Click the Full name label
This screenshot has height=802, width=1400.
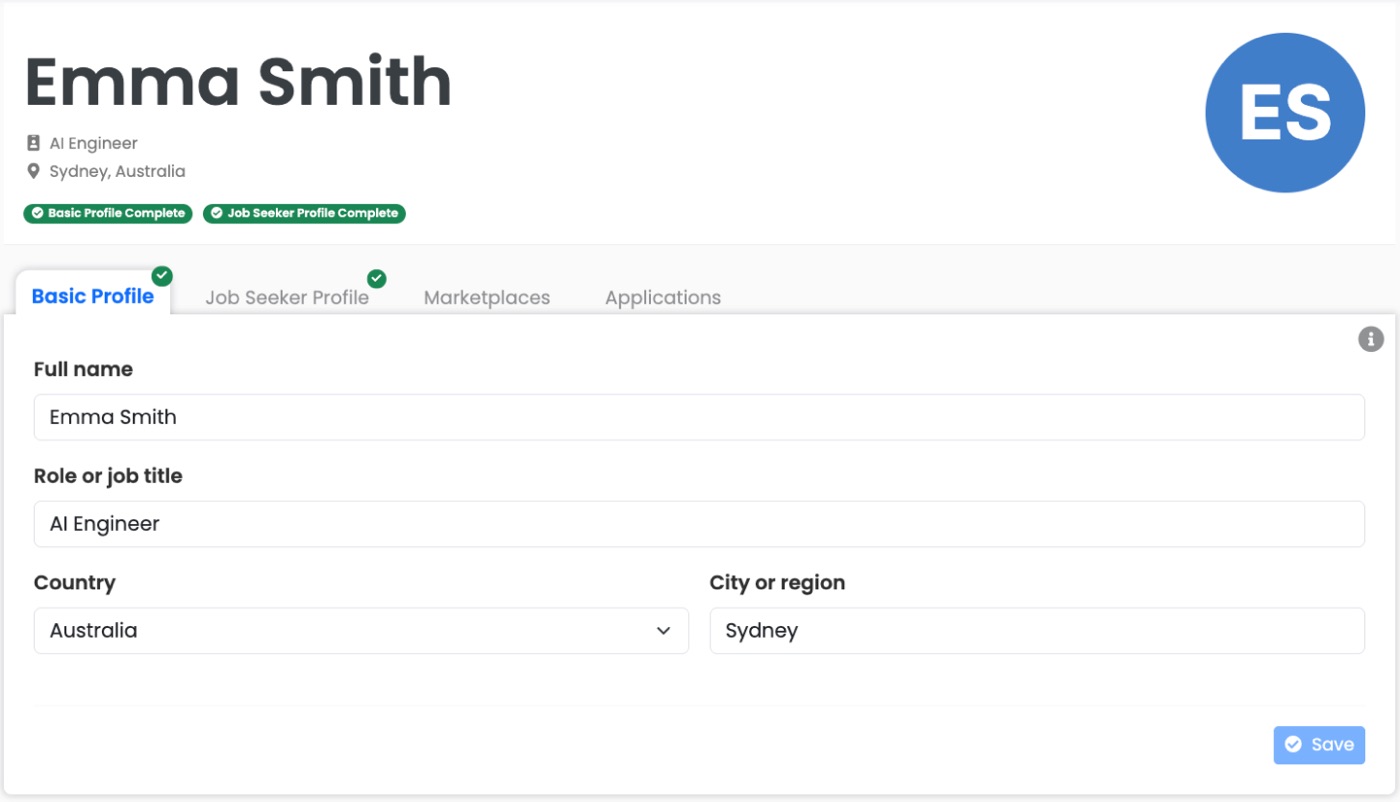pos(83,369)
